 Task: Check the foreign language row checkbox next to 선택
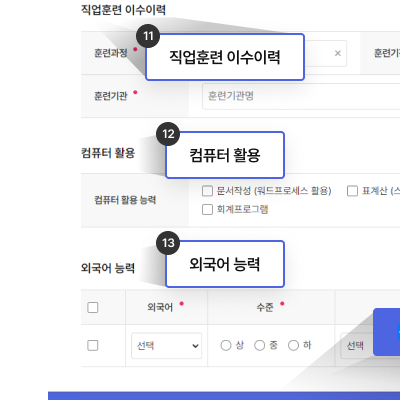[93, 345]
